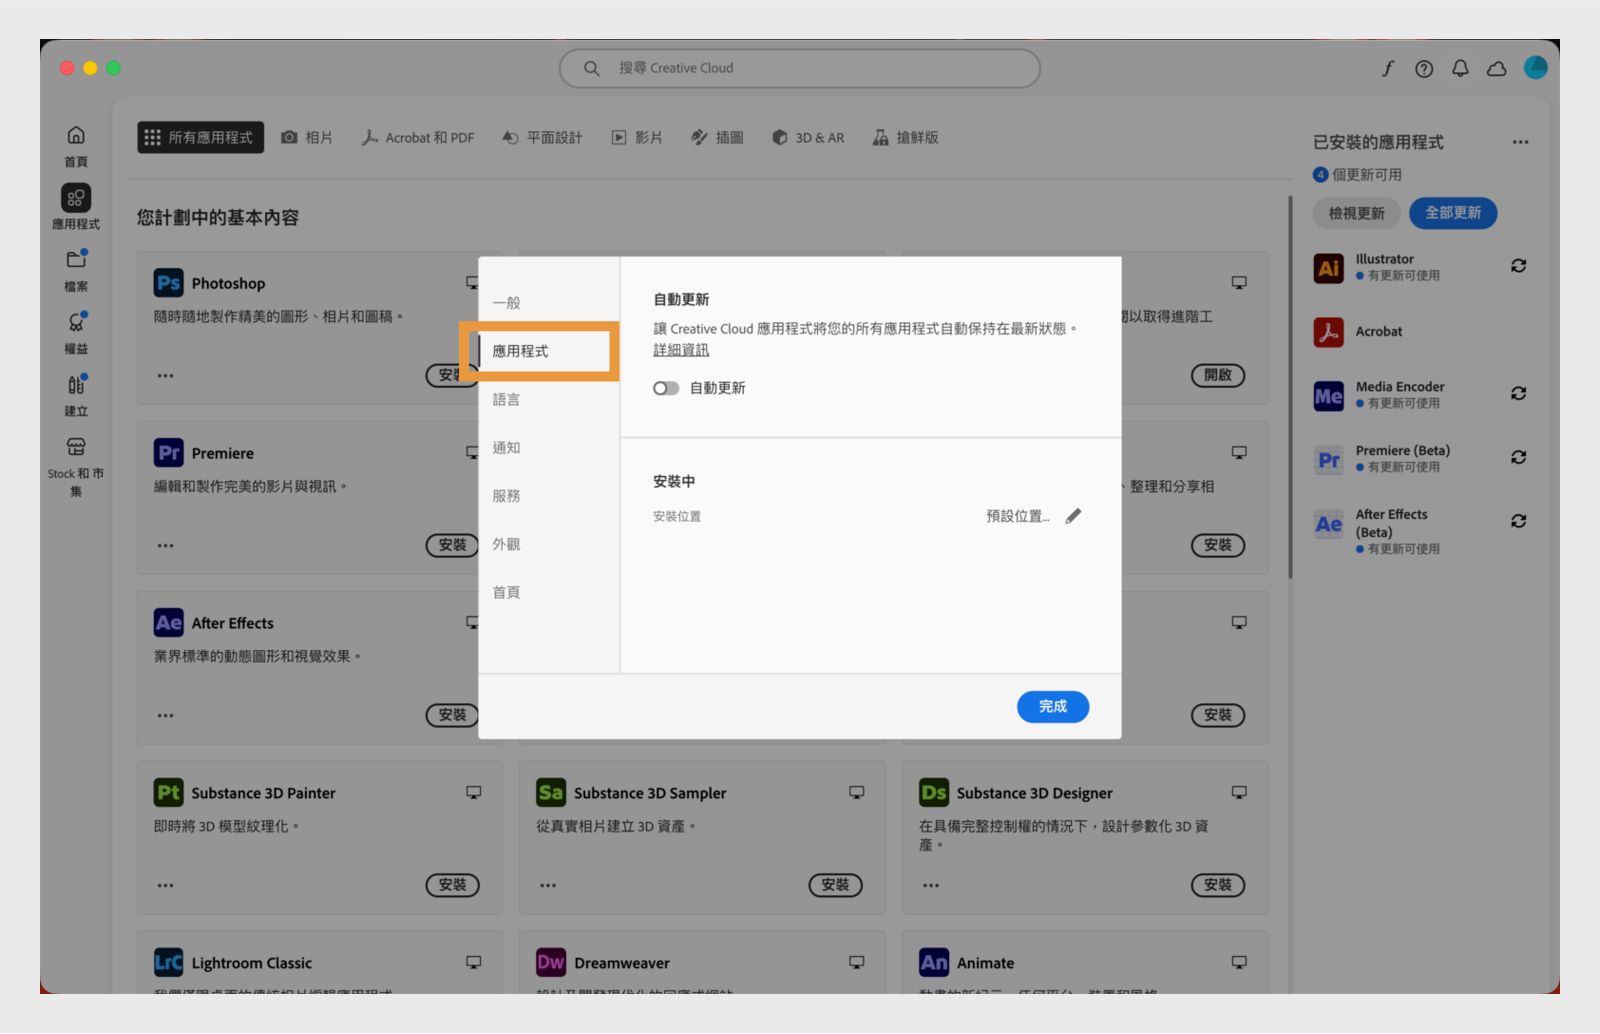
Task: Open the three-dot menu on Premiere card
Action: 165,546
